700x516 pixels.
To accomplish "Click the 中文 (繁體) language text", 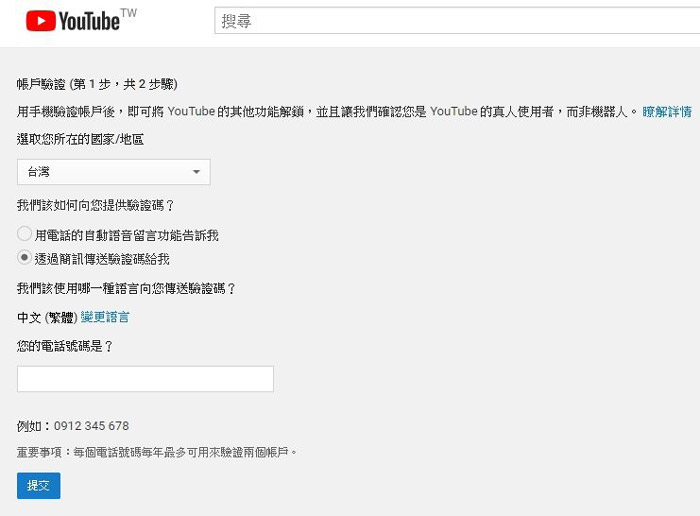I will pyautogui.click(x=47, y=317).
